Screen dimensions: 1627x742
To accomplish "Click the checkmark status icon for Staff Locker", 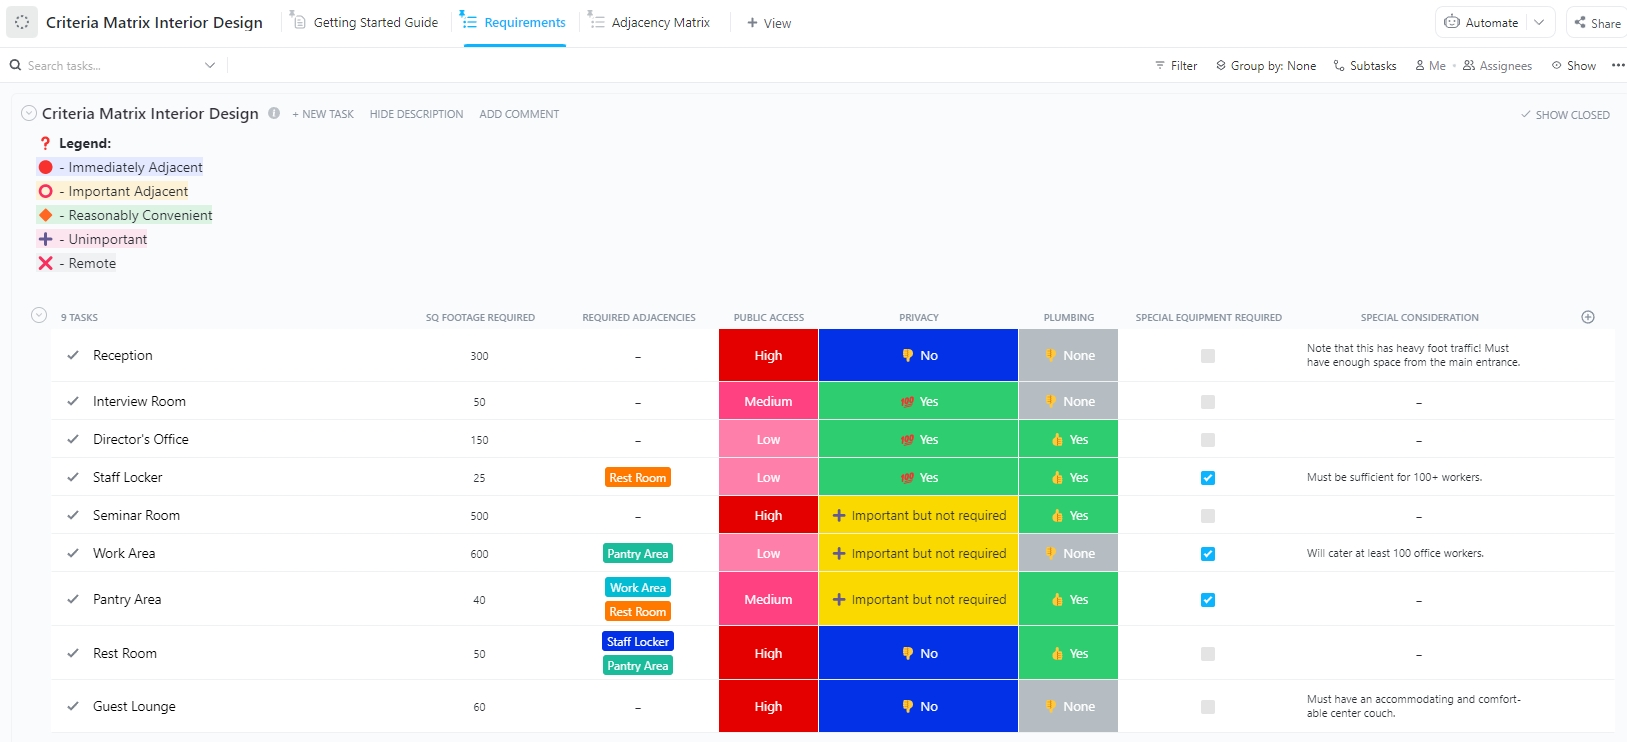I will (73, 477).
